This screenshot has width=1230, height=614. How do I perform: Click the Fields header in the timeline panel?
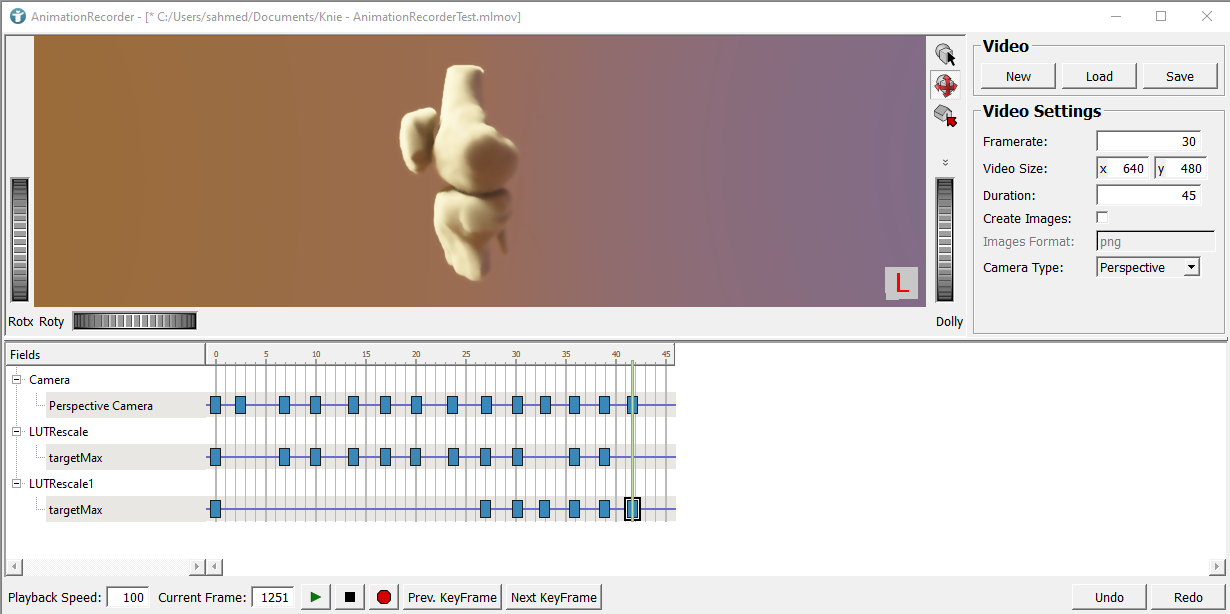point(24,354)
